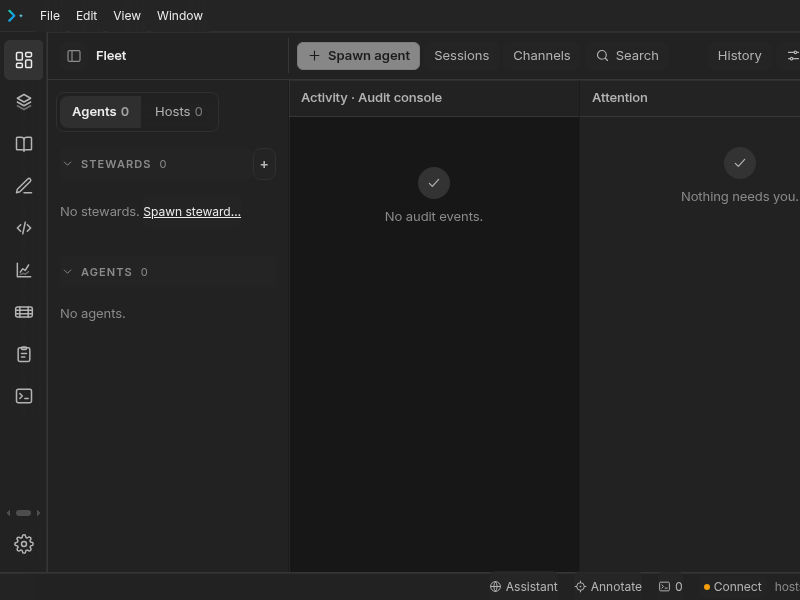Image resolution: width=800 pixels, height=600 pixels.
Task: Open settings via the gear icon
Action: click(23, 544)
